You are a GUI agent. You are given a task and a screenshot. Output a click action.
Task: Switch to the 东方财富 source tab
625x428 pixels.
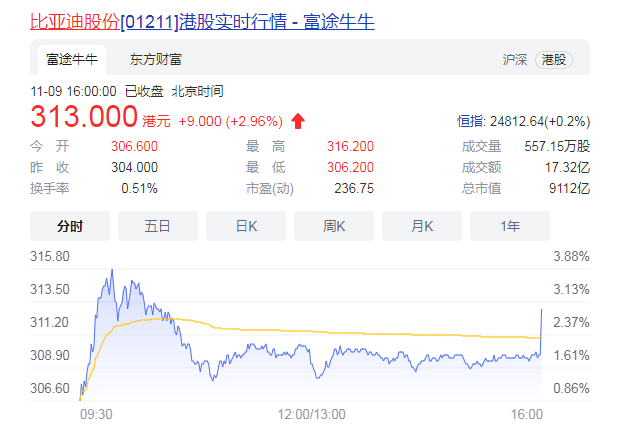pyautogui.click(x=155, y=60)
